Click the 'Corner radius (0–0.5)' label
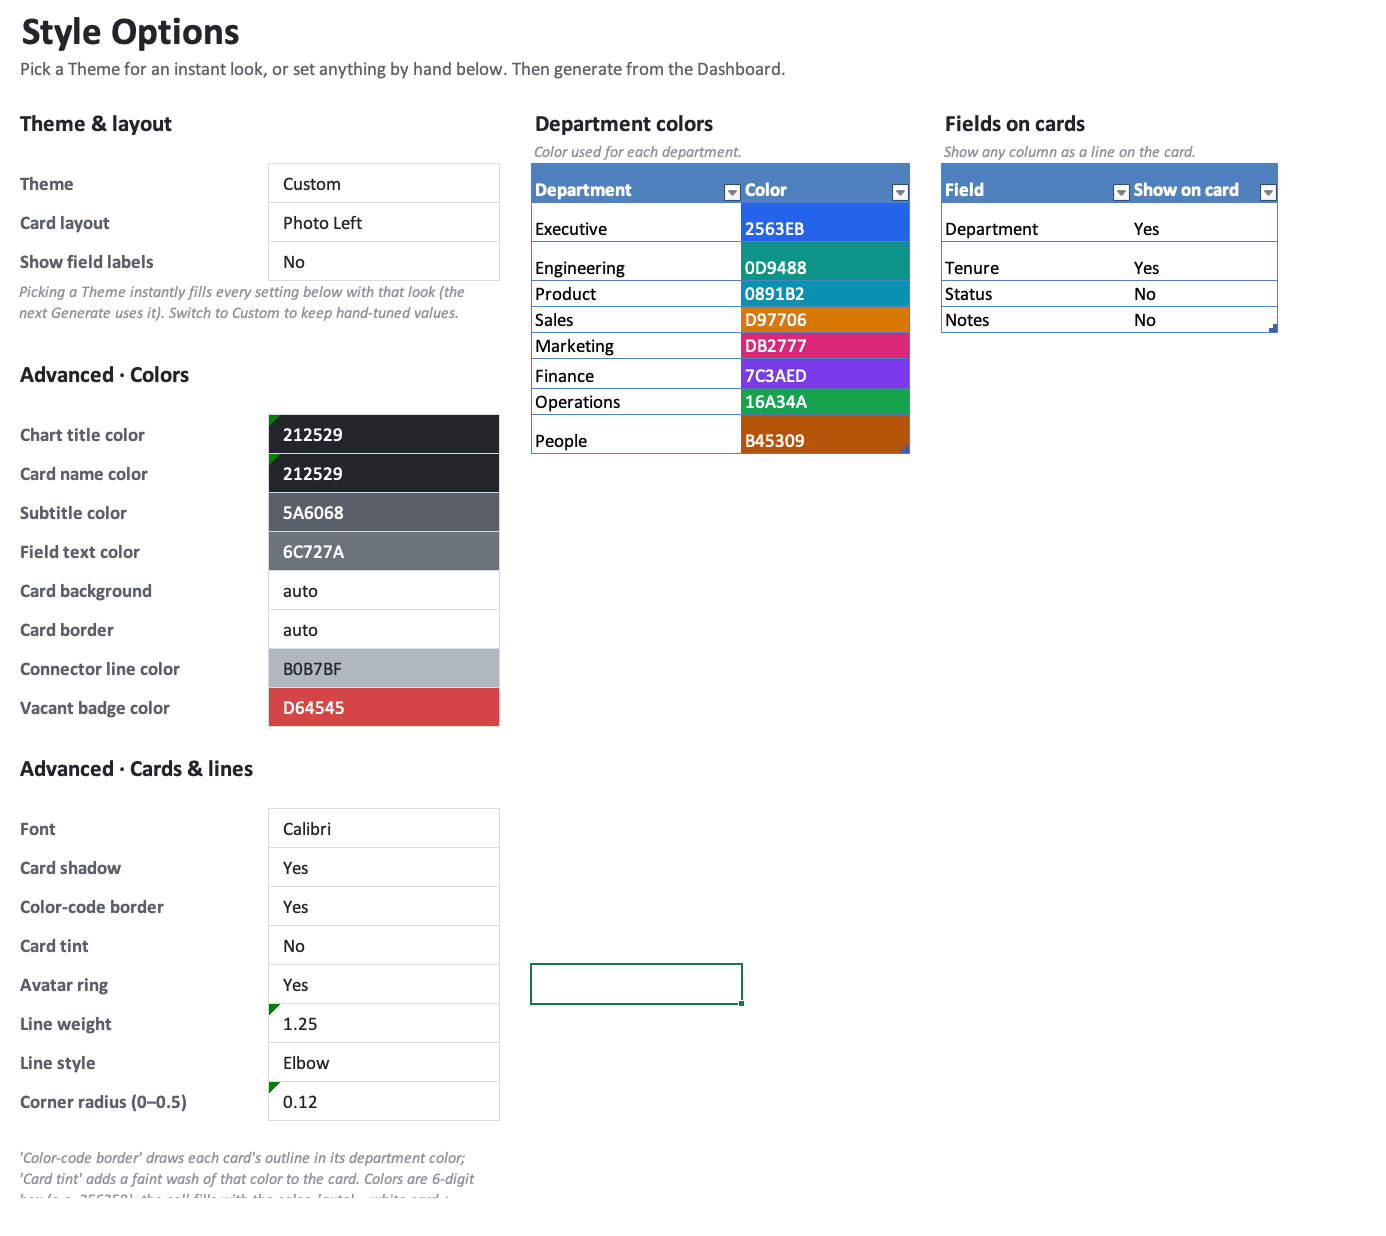This screenshot has height=1236, width=1386. tap(103, 1102)
